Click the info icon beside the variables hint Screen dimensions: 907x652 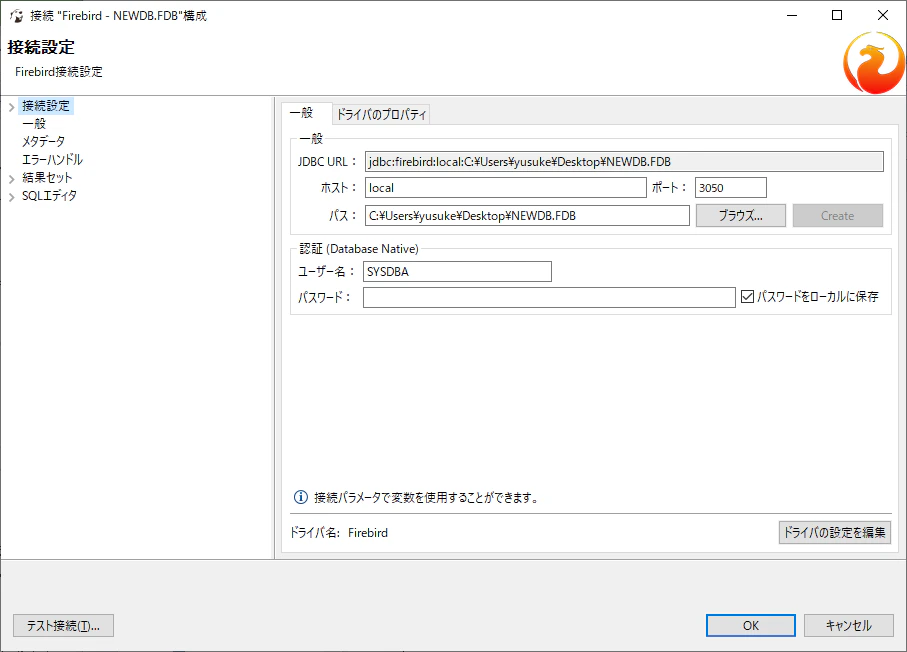coord(301,497)
